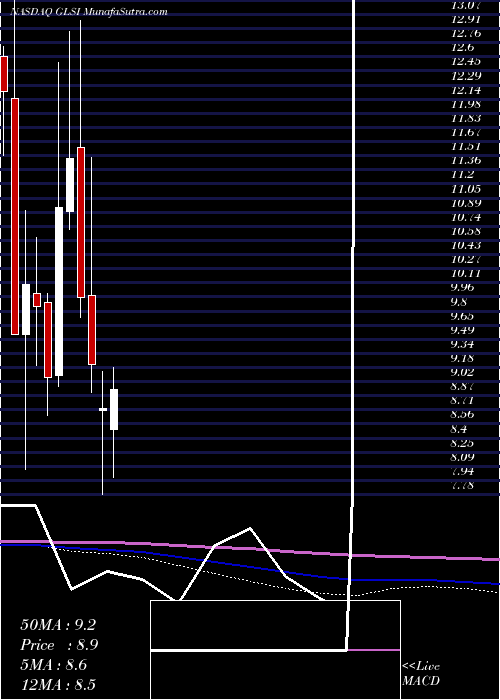Select the 8.71 price level
The image size is (500, 700).
(x=463, y=401)
